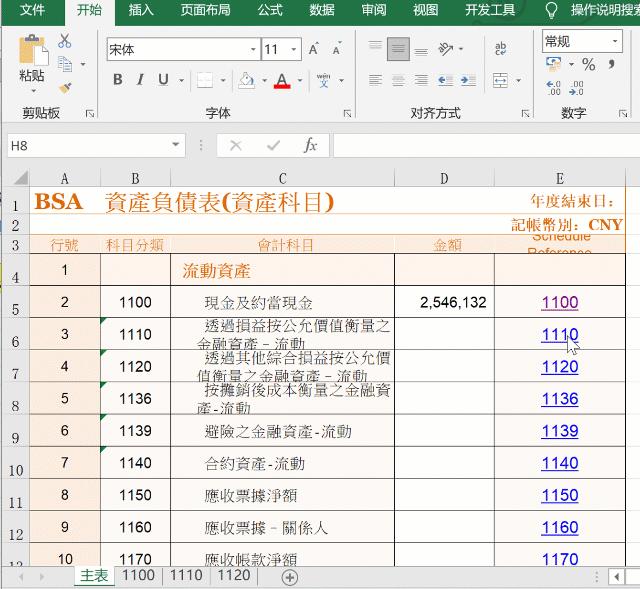Switch to 页面布局 ribbon tab
This screenshot has height=589, width=640.
tap(205, 10)
